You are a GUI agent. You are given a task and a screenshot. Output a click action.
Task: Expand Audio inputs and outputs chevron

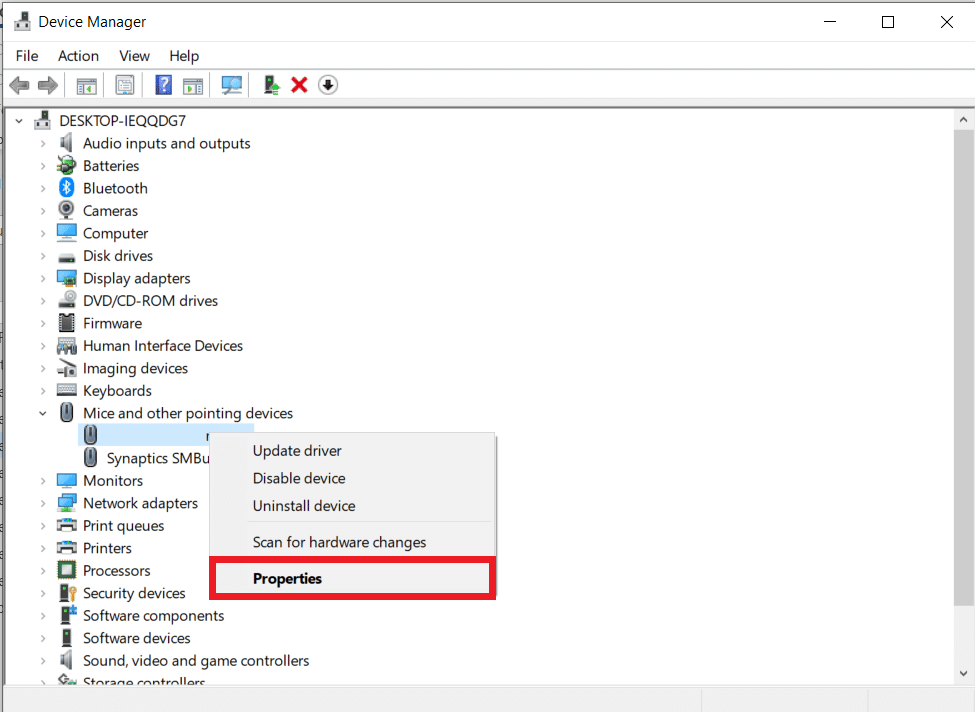(x=43, y=144)
